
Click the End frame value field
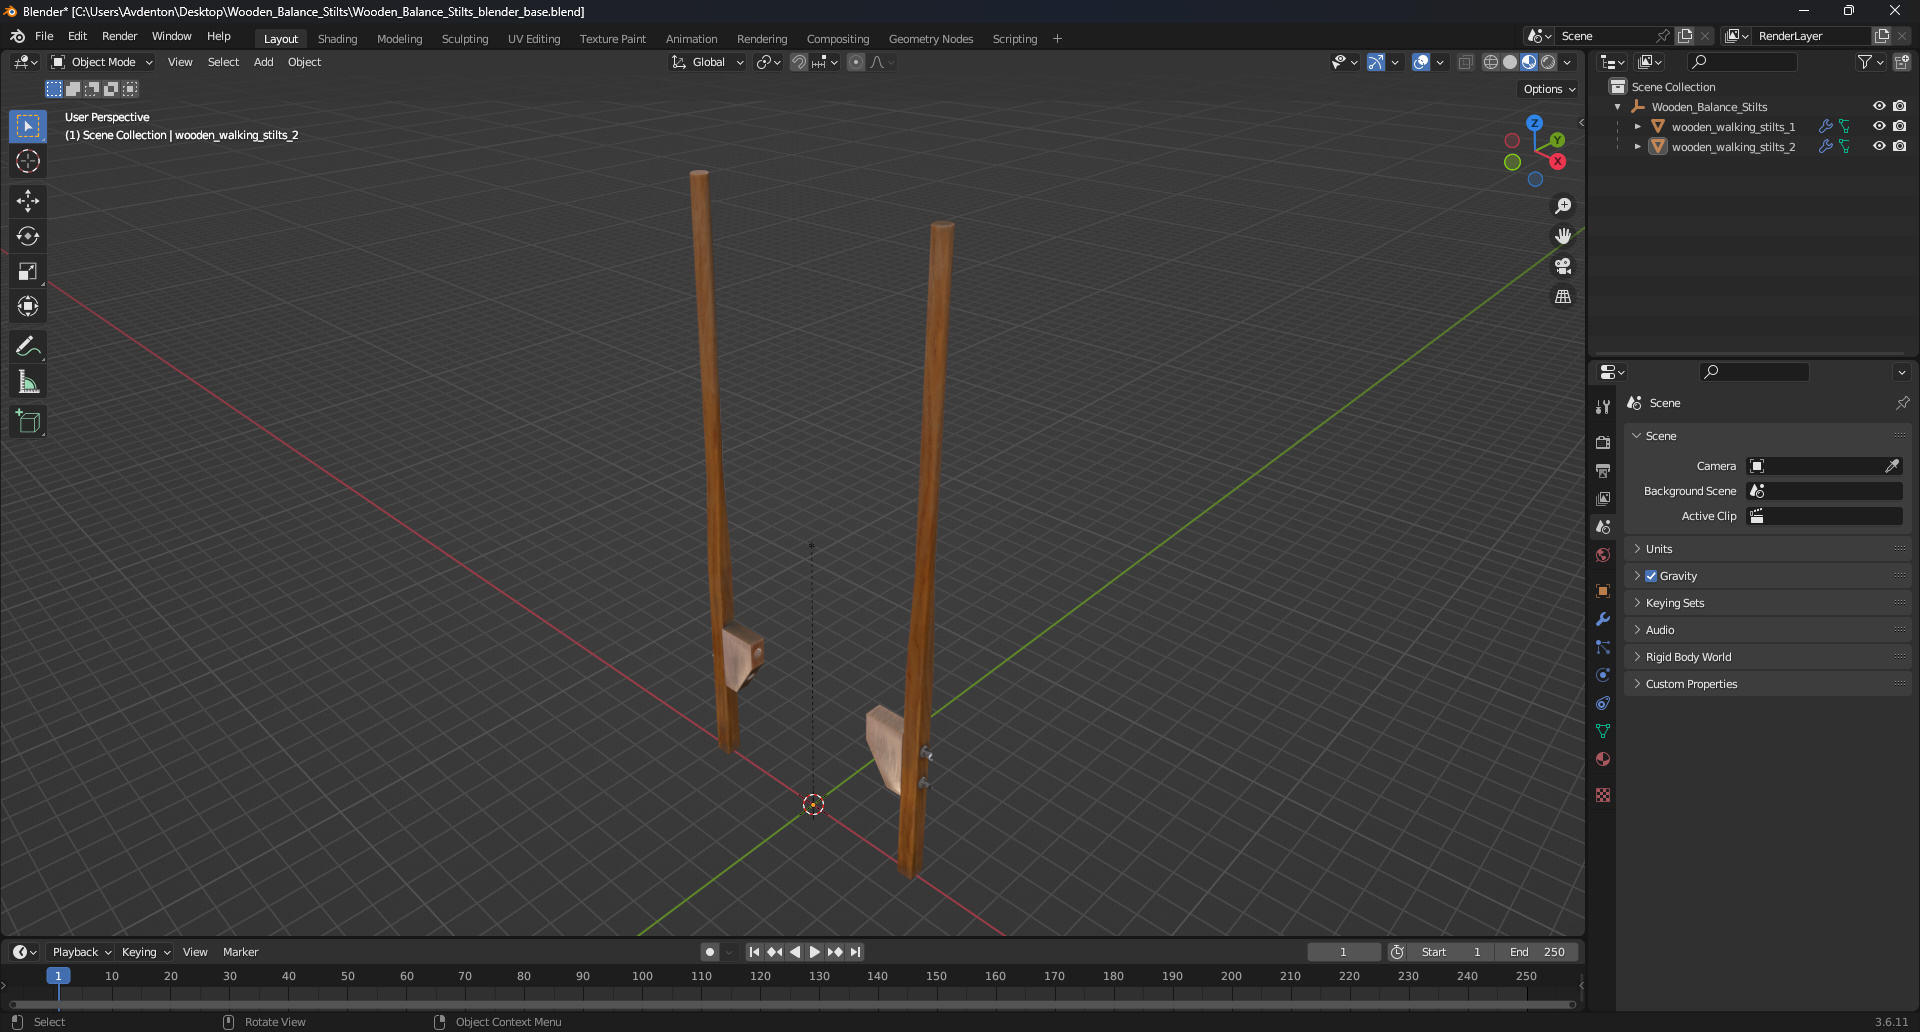point(1537,952)
